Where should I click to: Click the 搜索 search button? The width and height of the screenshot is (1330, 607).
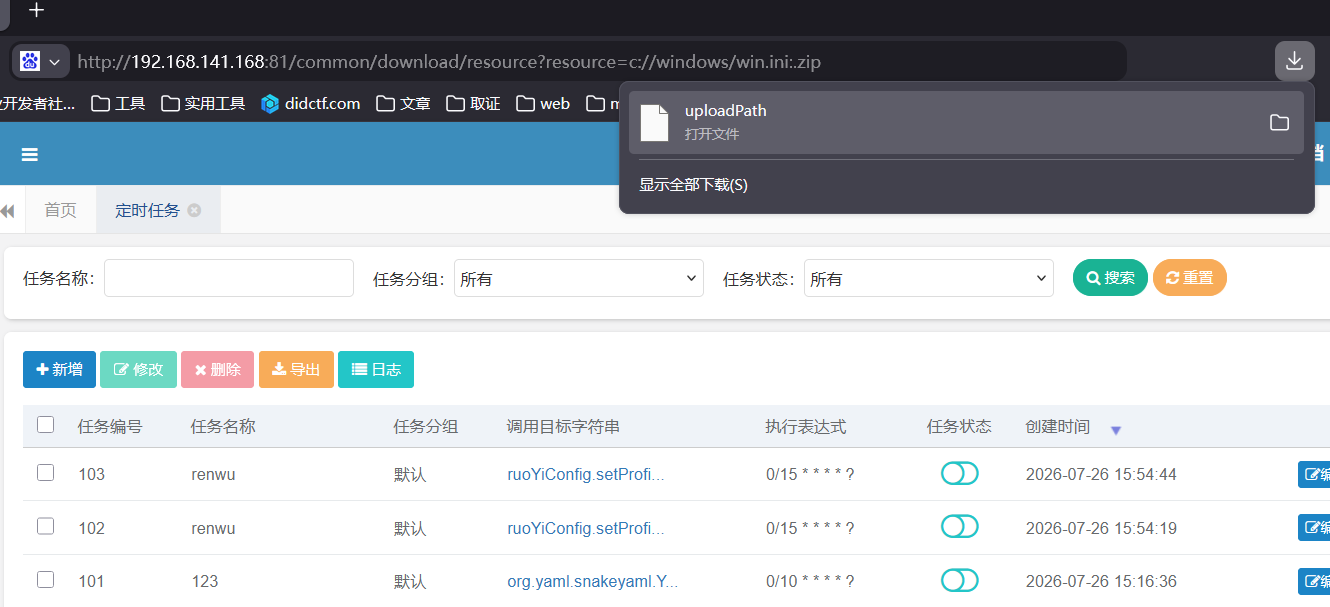(1110, 278)
